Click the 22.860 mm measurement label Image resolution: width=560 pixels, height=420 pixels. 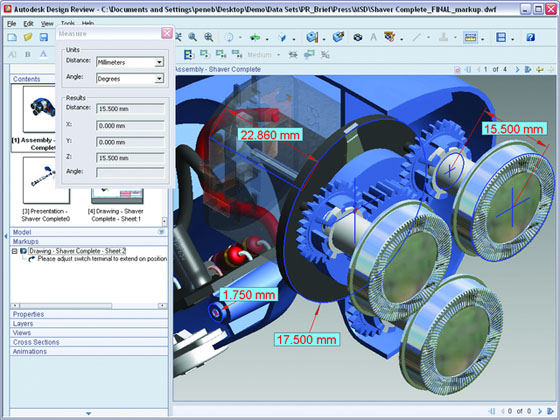(270, 135)
